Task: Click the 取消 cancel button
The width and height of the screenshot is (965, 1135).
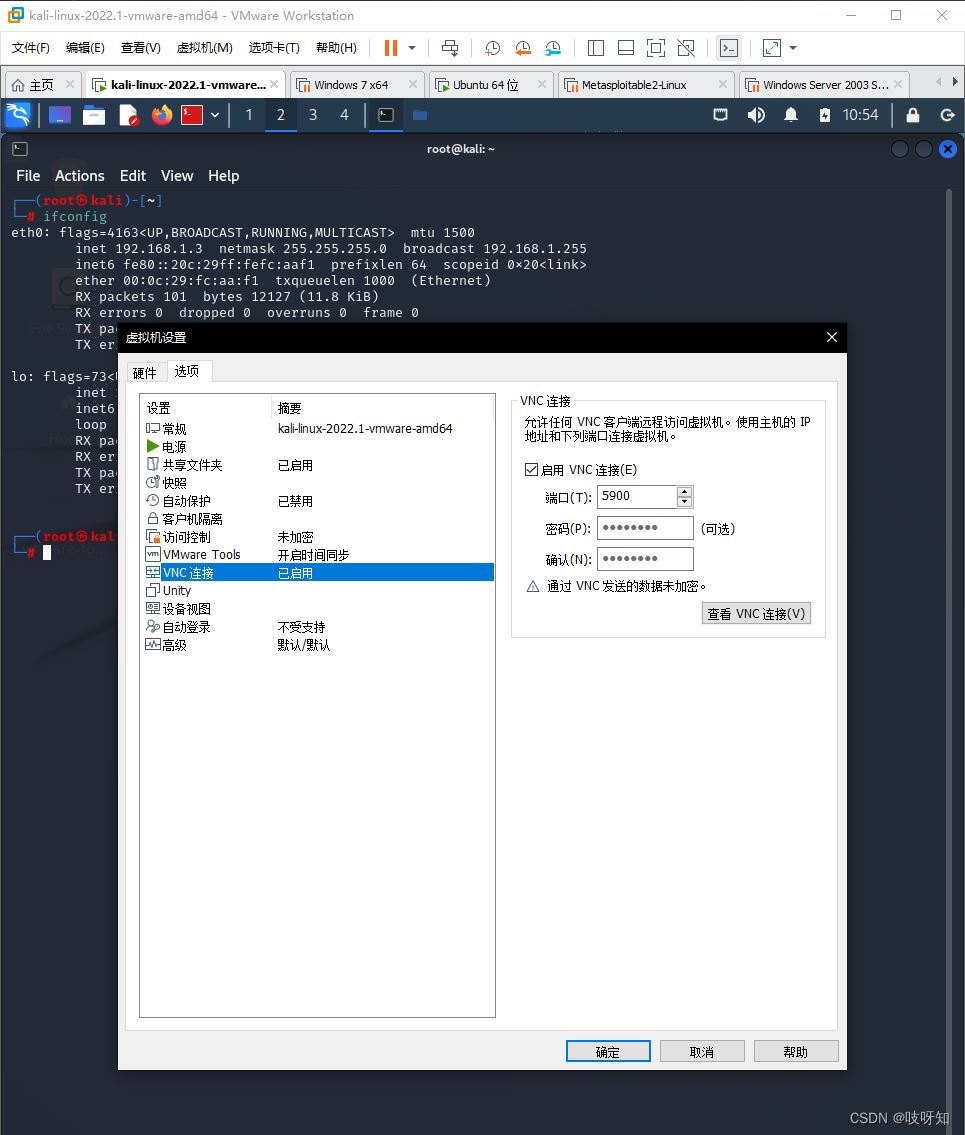Action: [701, 1052]
